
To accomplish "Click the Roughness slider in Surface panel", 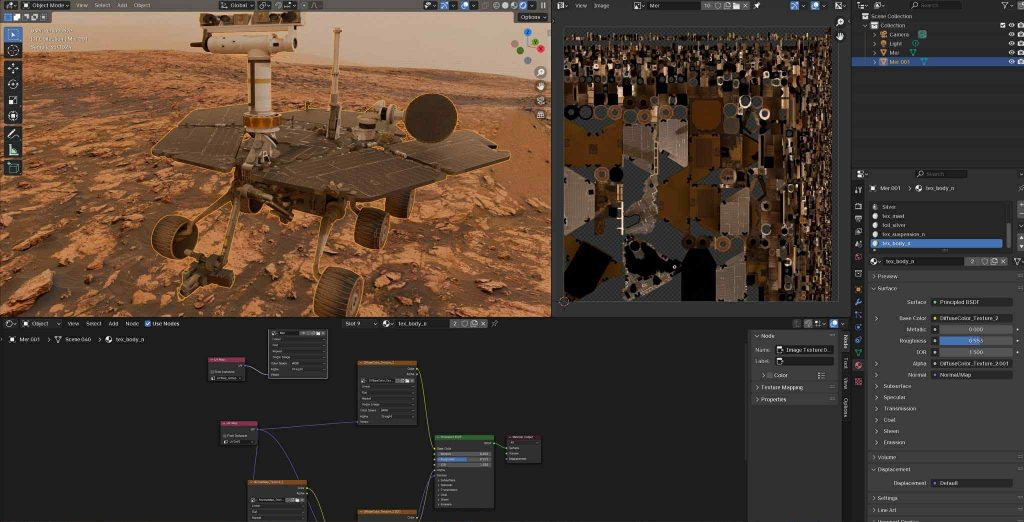I will [974, 340].
